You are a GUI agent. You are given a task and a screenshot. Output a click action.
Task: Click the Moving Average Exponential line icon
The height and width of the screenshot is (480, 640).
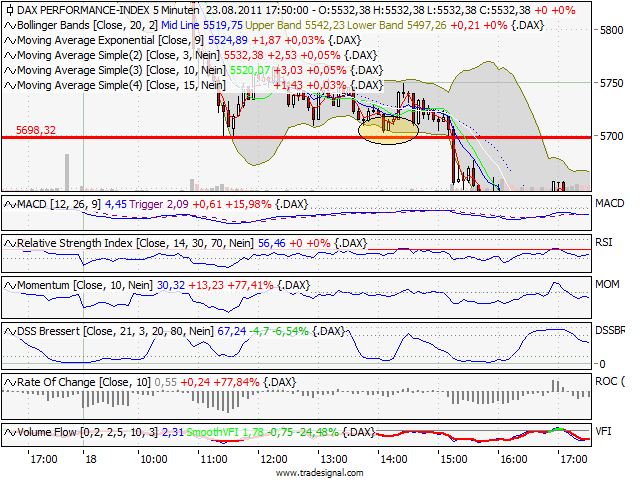(10, 40)
